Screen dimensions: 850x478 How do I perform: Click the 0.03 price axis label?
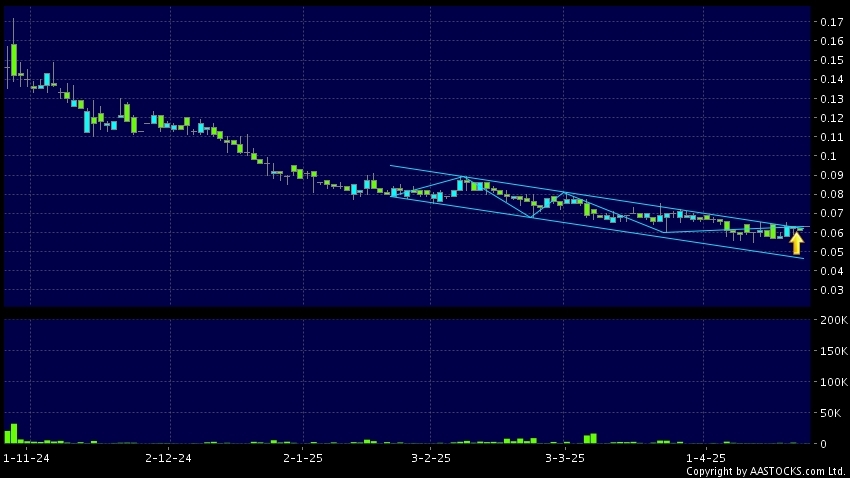coord(832,290)
